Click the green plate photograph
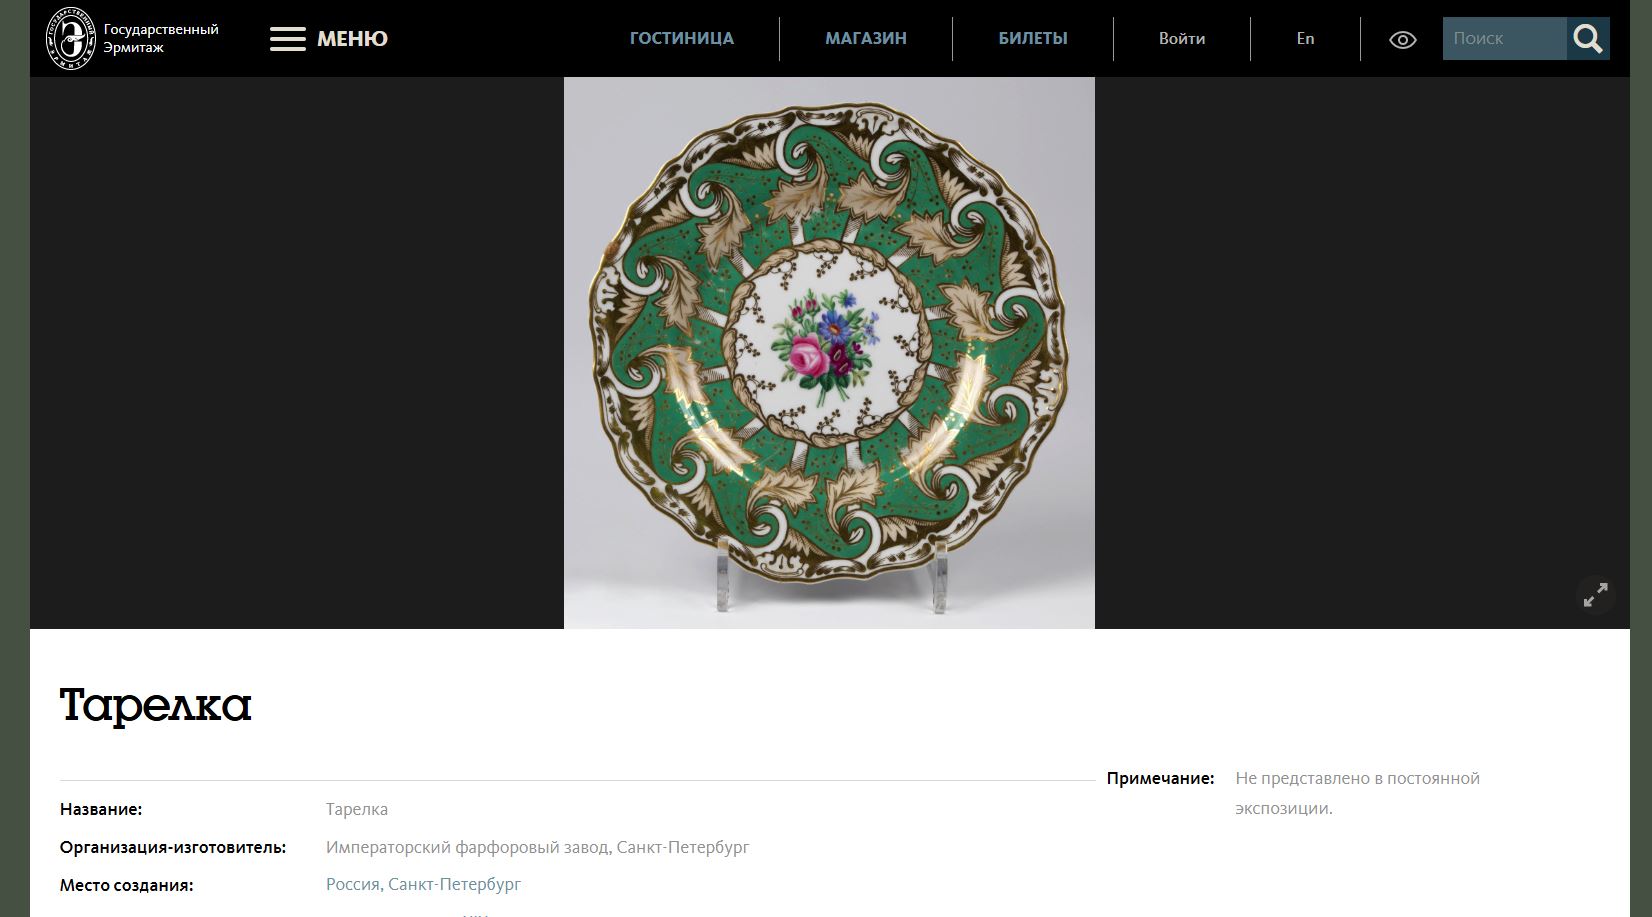1652x917 pixels. 829,352
